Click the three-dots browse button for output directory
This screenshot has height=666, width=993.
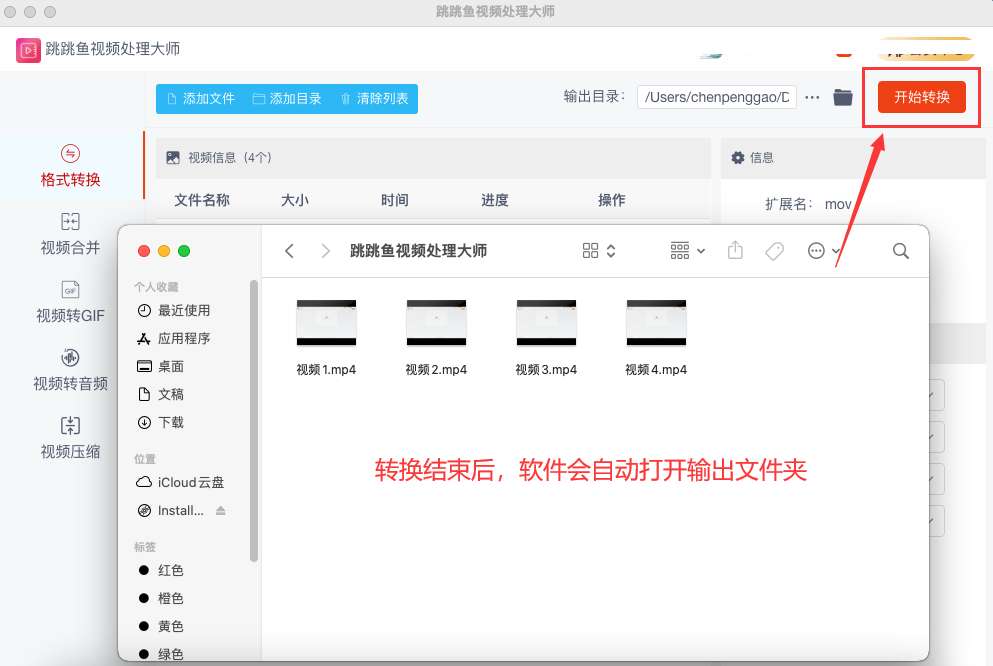[812, 97]
